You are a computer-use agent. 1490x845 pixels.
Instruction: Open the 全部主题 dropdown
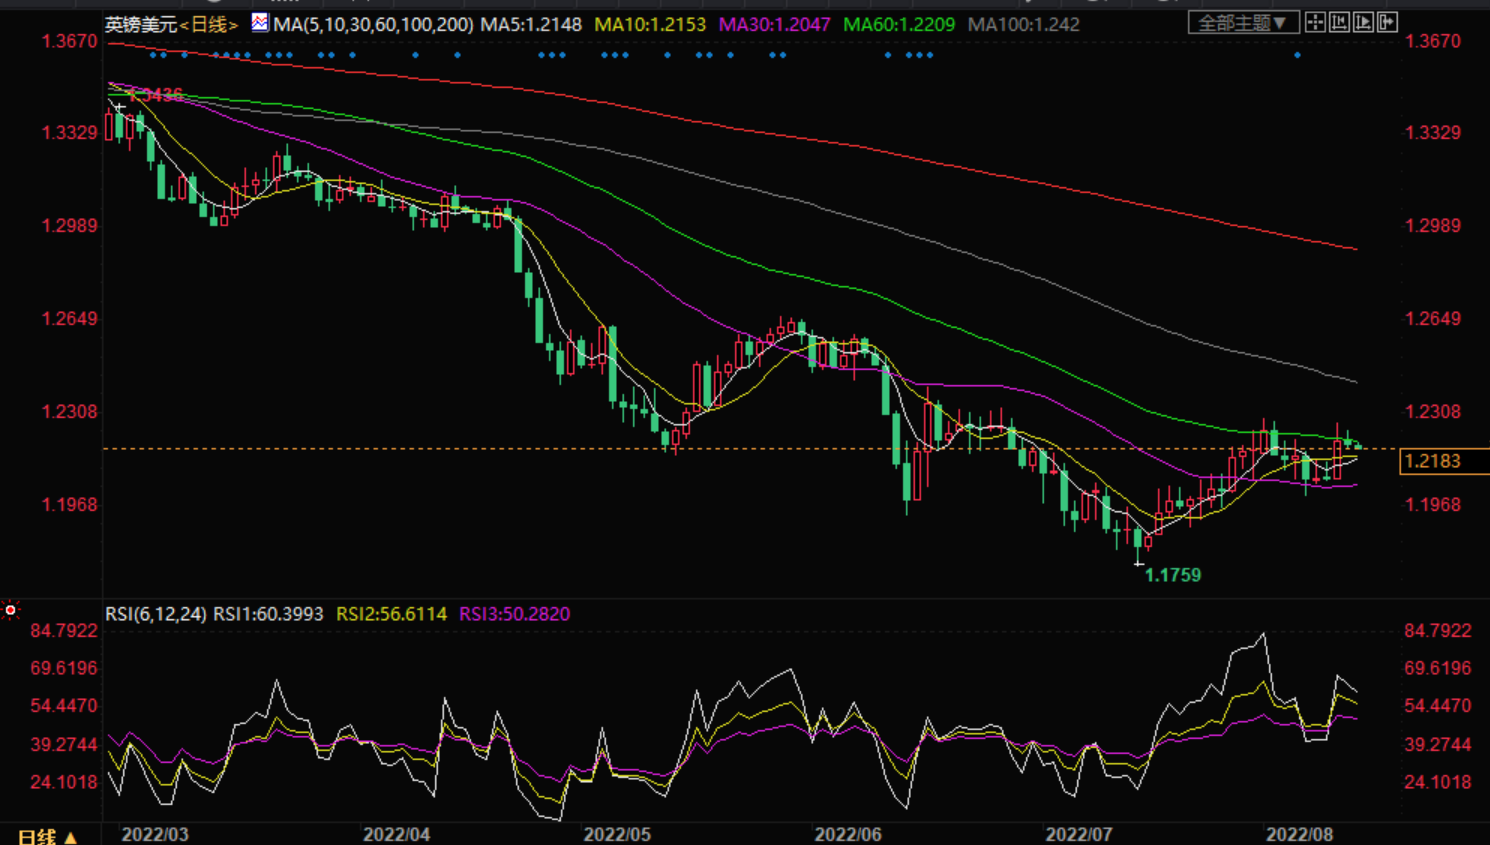[1243, 22]
